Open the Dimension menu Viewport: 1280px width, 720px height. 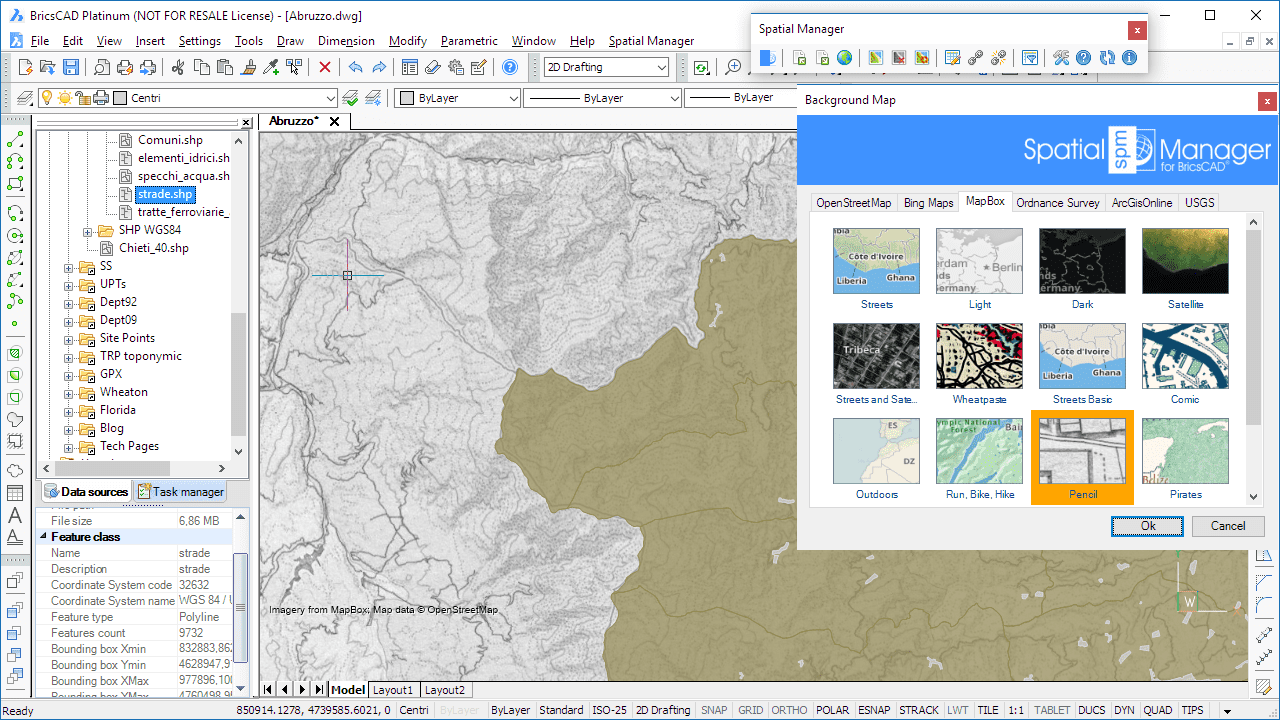346,41
